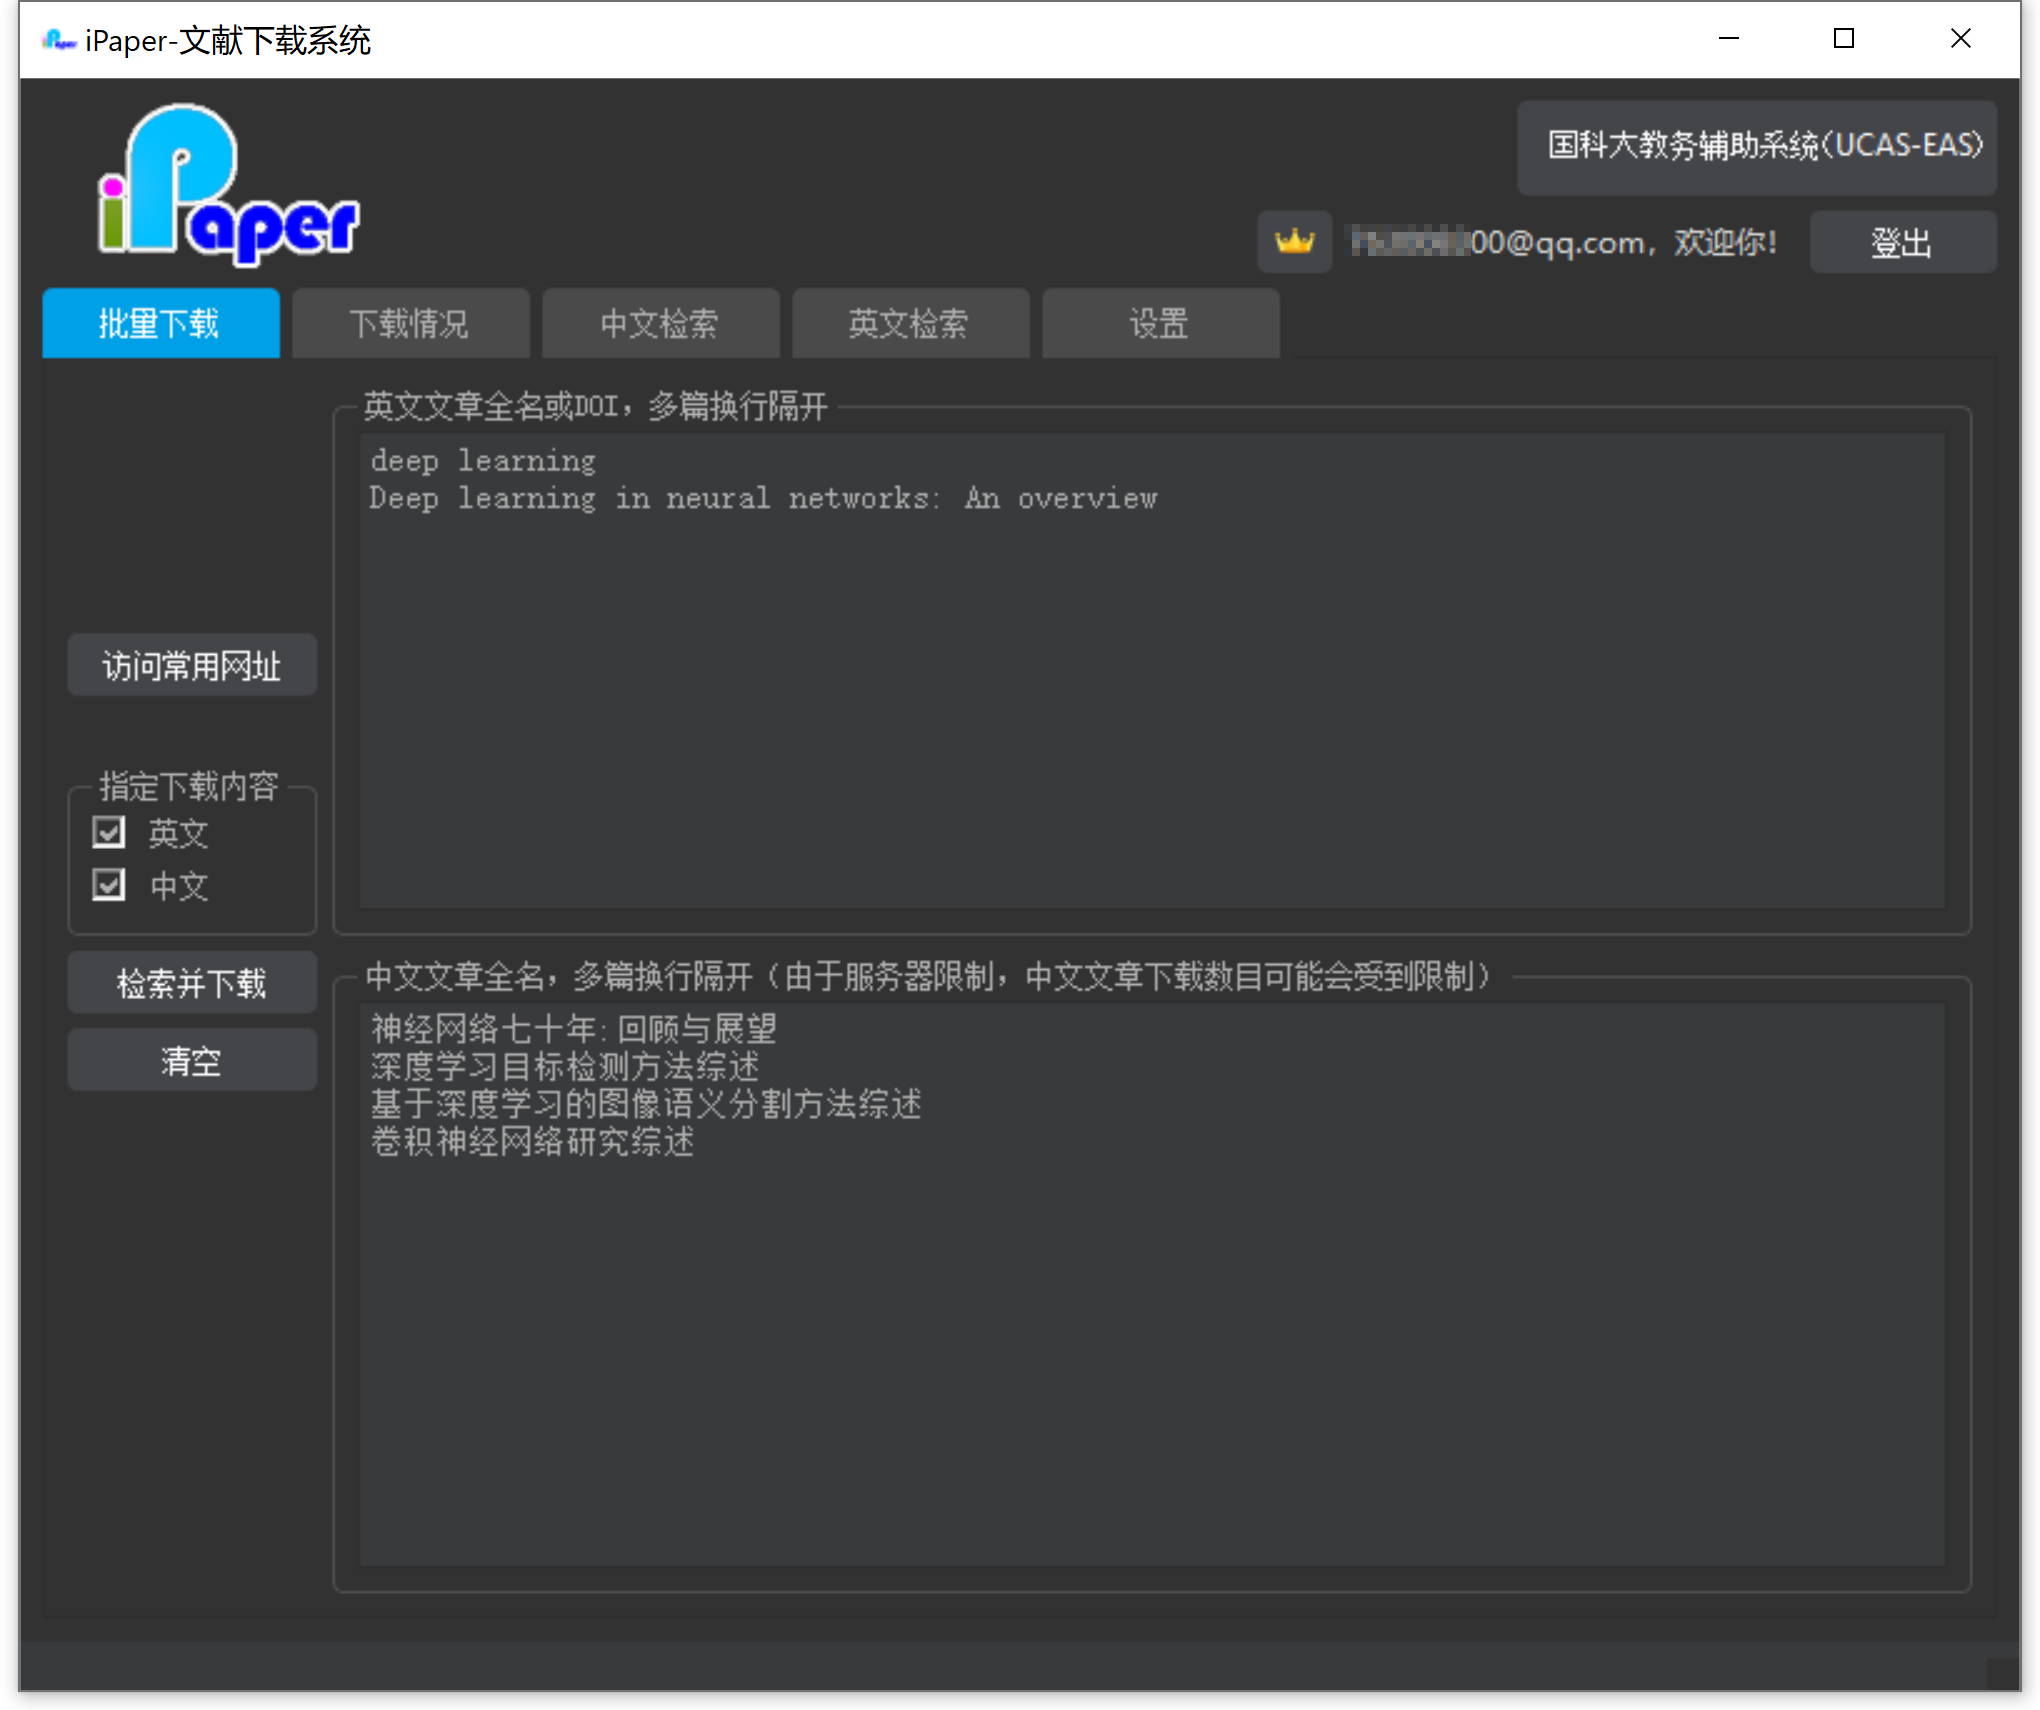Switch to the 下载情况 tab
The height and width of the screenshot is (1710, 2040).
(410, 324)
